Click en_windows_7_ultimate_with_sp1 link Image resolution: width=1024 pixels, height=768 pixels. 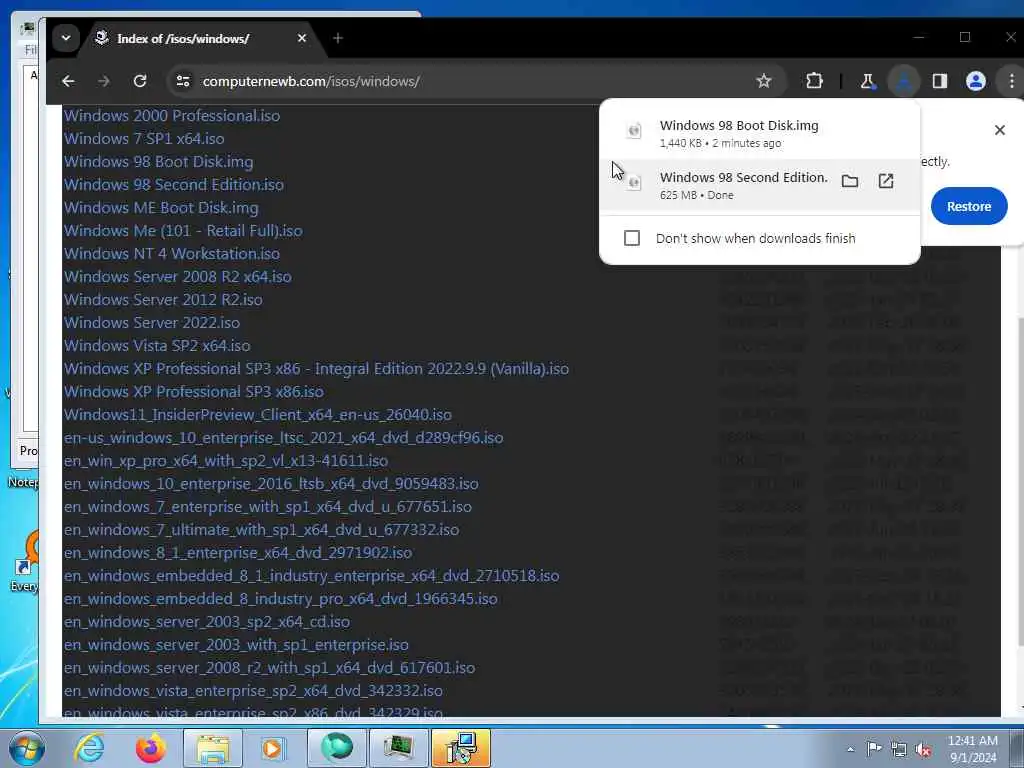click(261, 530)
